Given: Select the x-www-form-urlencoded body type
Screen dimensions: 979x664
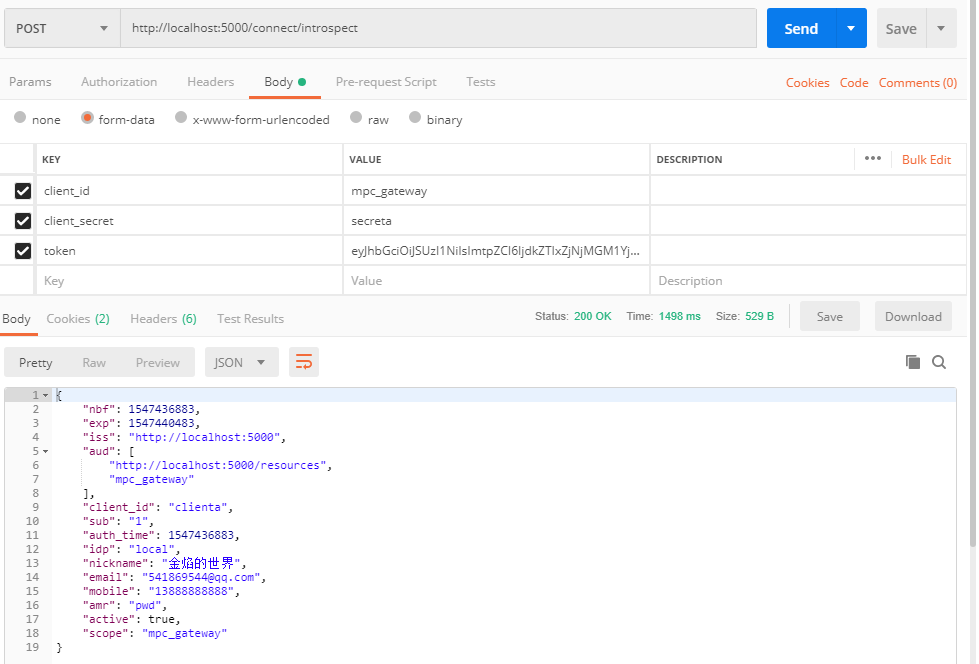Looking at the screenshot, I should tap(181, 118).
